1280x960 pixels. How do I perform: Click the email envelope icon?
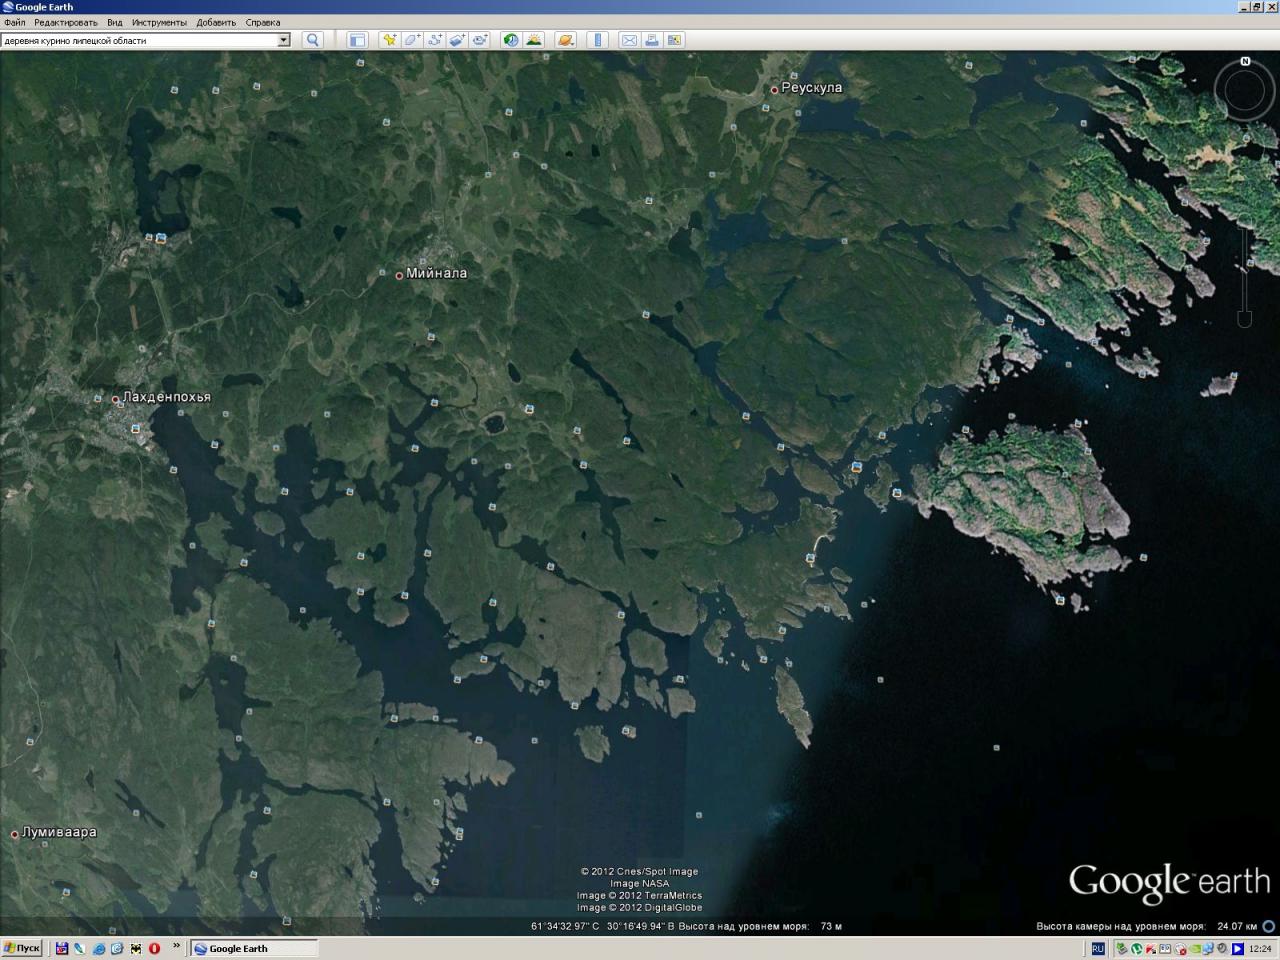click(x=629, y=40)
